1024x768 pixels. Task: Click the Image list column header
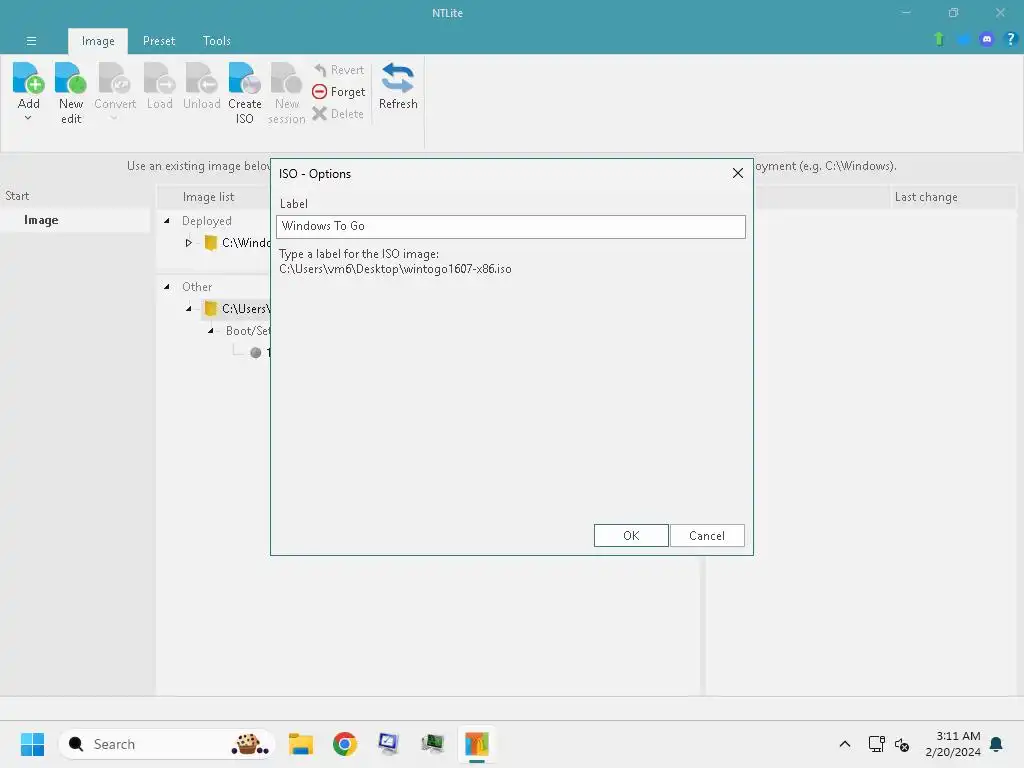(208, 197)
